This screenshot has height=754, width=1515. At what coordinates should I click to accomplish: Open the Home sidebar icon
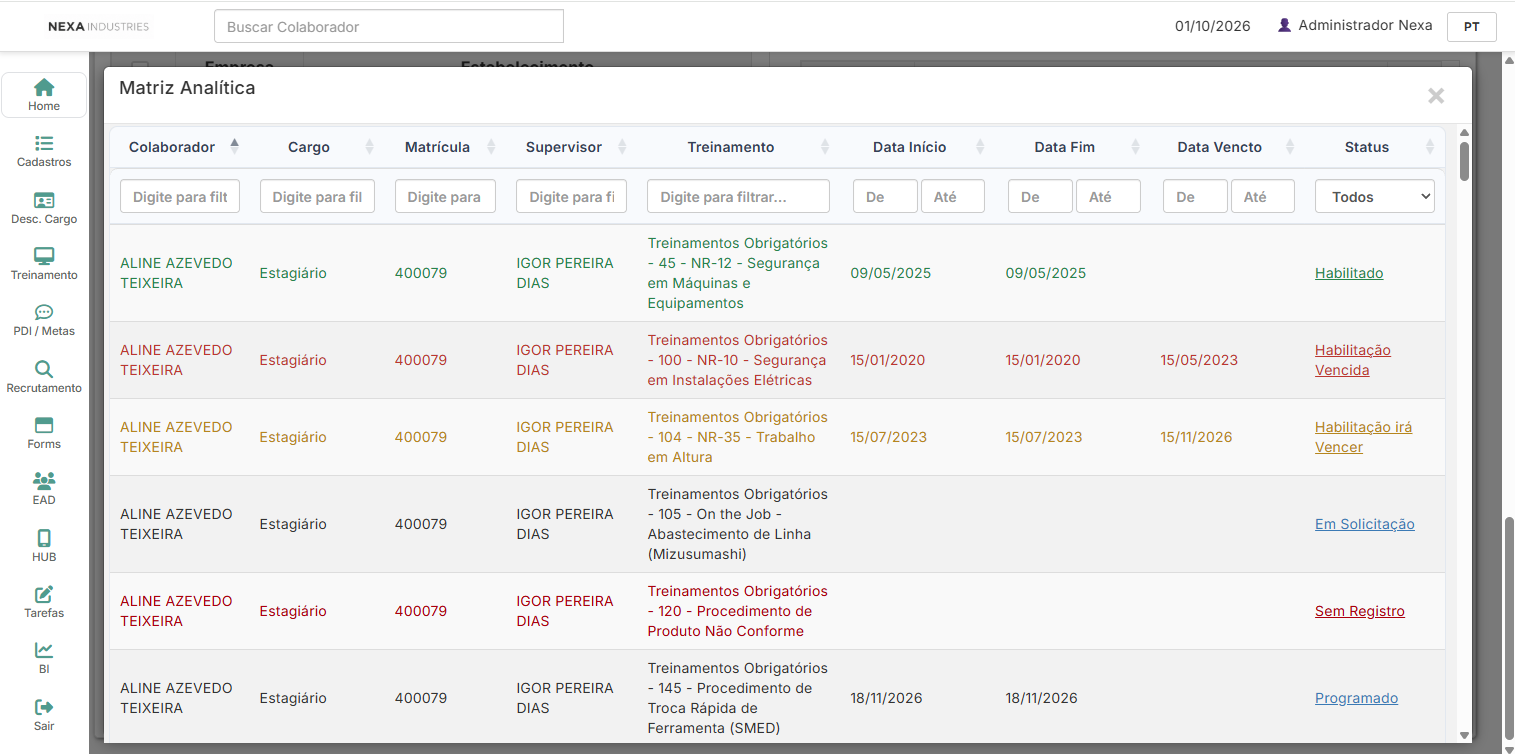pyautogui.click(x=44, y=87)
